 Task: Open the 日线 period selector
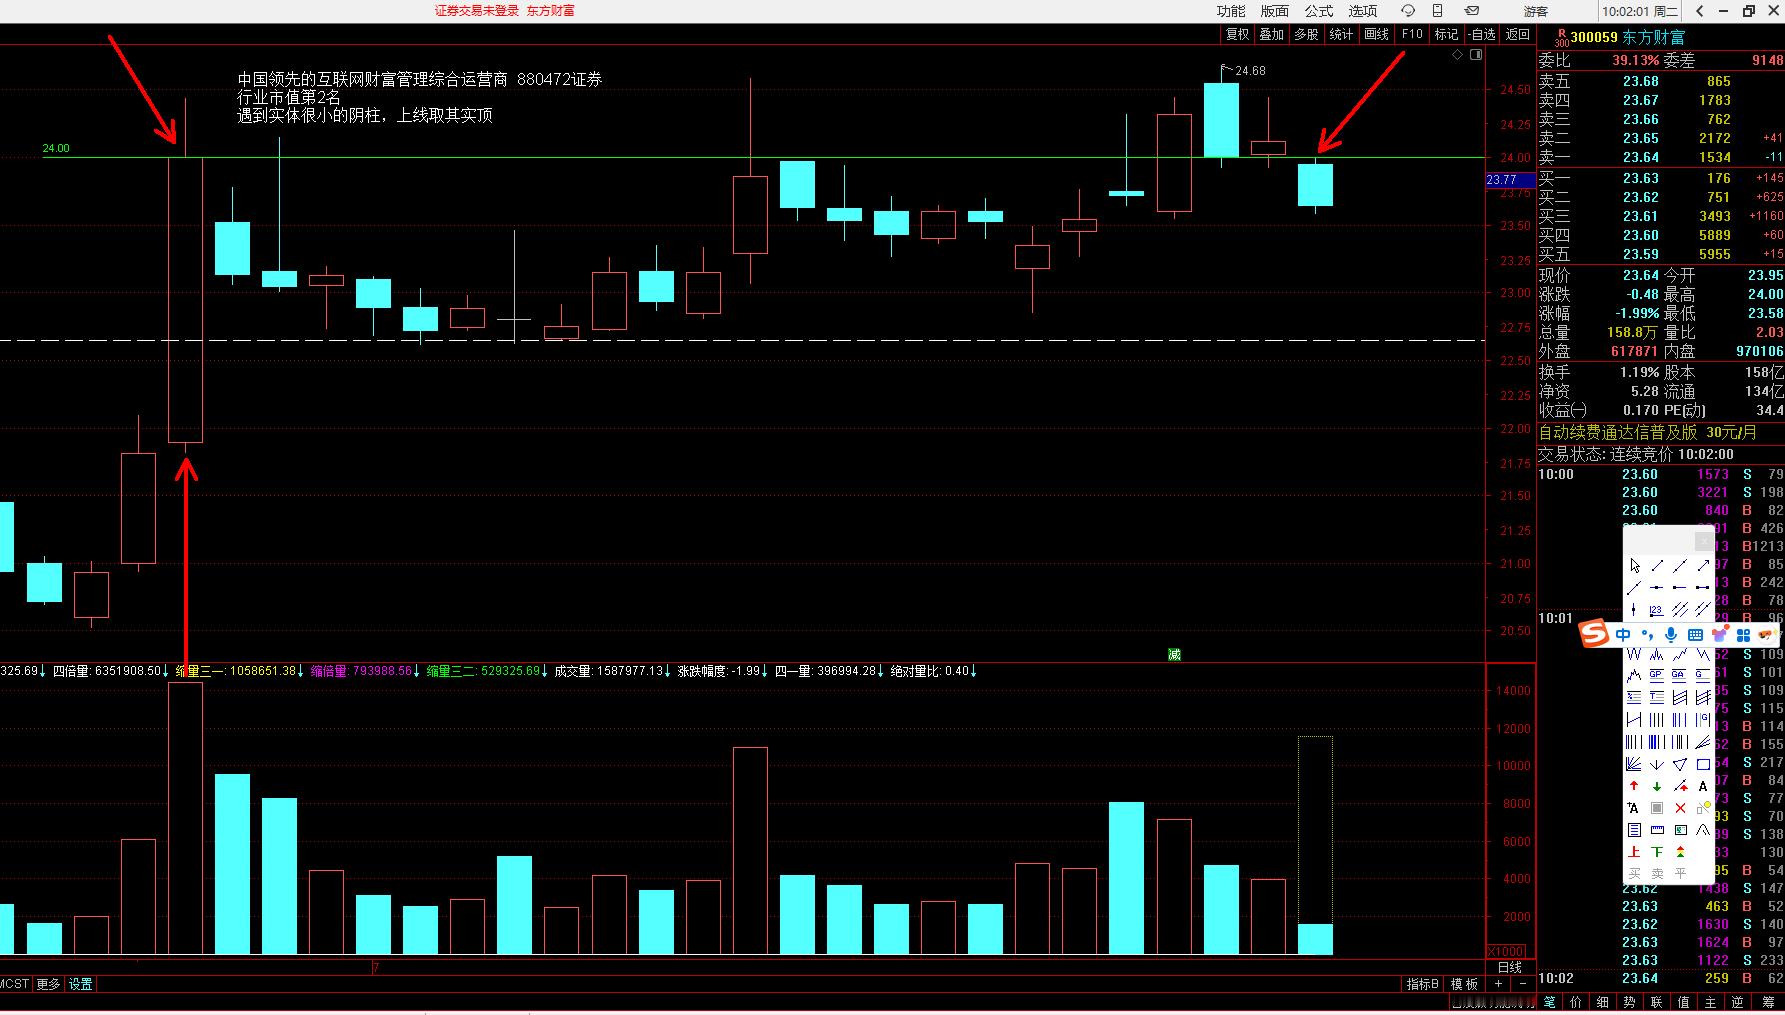pyautogui.click(x=1509, y=967)
